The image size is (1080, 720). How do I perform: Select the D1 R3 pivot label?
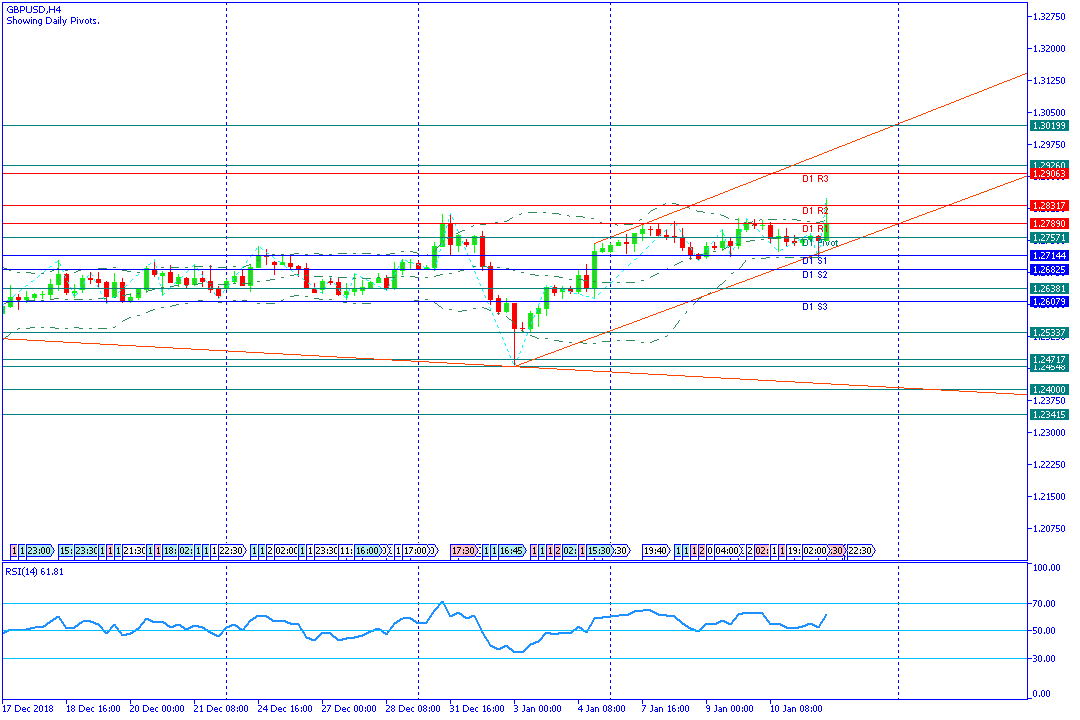816,179
